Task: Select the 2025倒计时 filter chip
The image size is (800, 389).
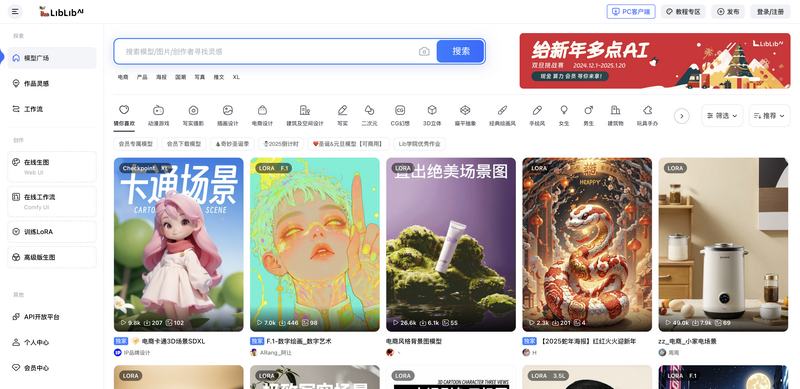Action: 281,144
